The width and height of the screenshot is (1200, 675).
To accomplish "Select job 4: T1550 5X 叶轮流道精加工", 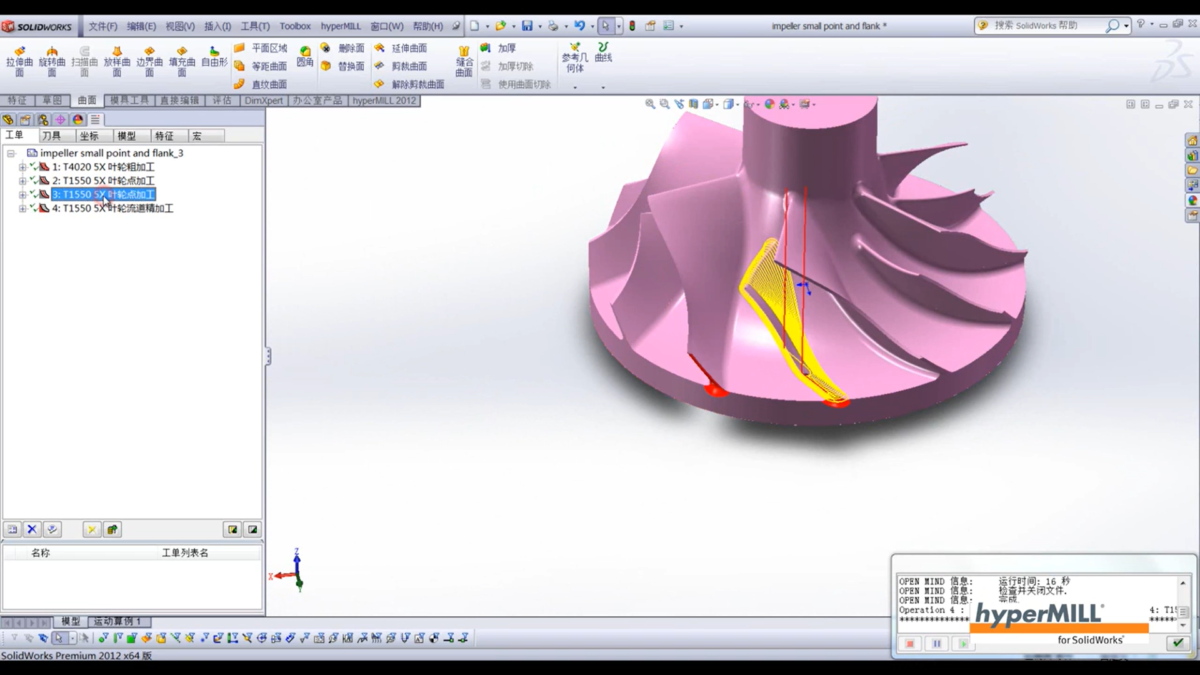I will (113, 209).
